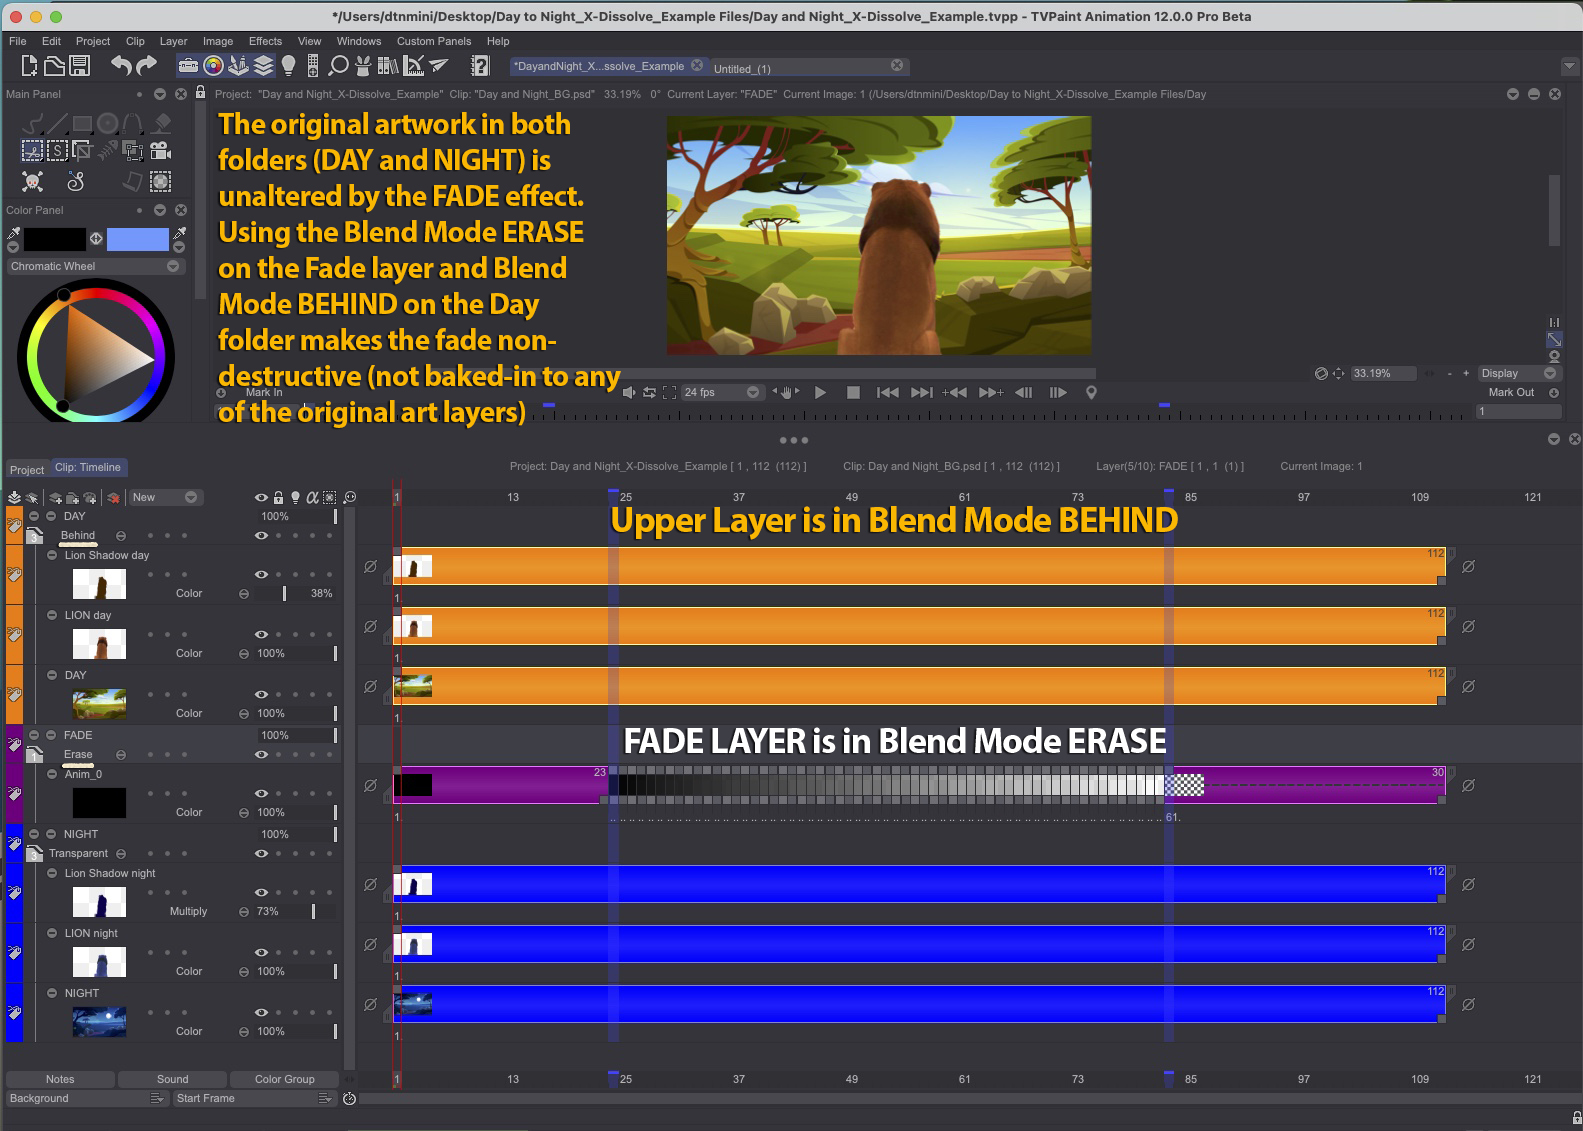
Task: Click the Color Group button
Action: point(285,1079)
